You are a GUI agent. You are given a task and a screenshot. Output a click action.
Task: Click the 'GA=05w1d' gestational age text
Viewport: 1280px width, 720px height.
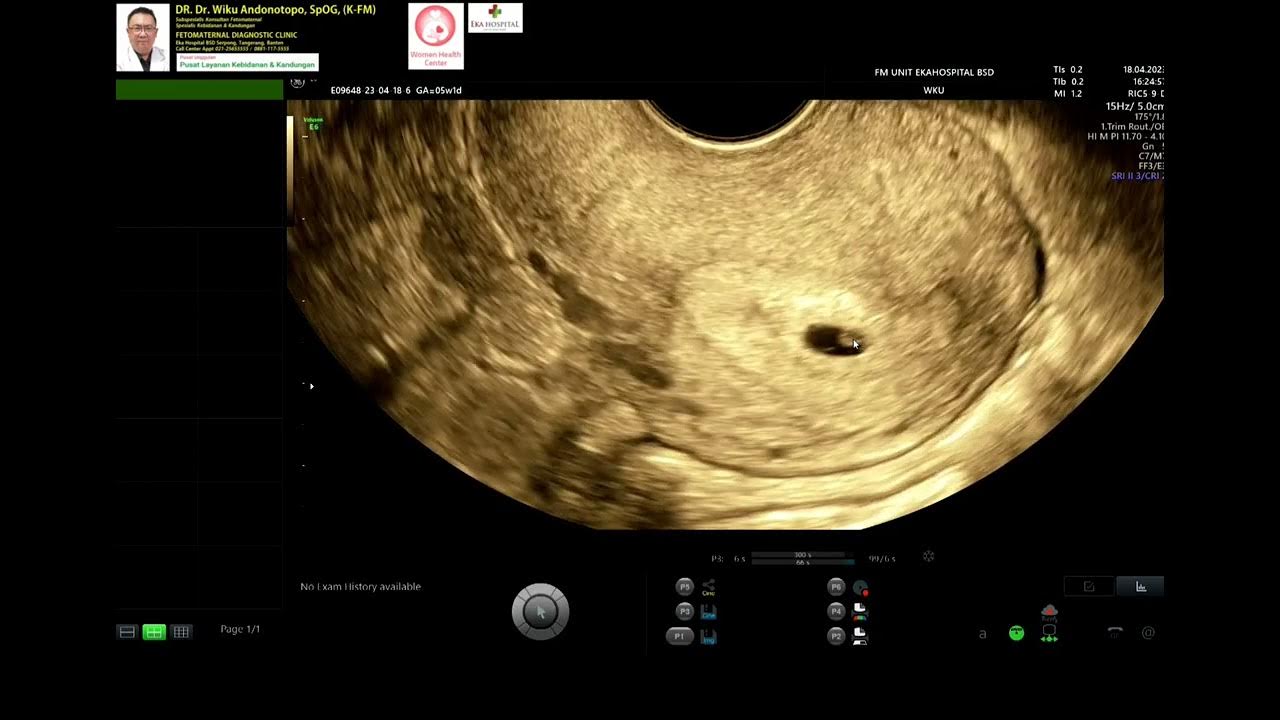[439, 90]
